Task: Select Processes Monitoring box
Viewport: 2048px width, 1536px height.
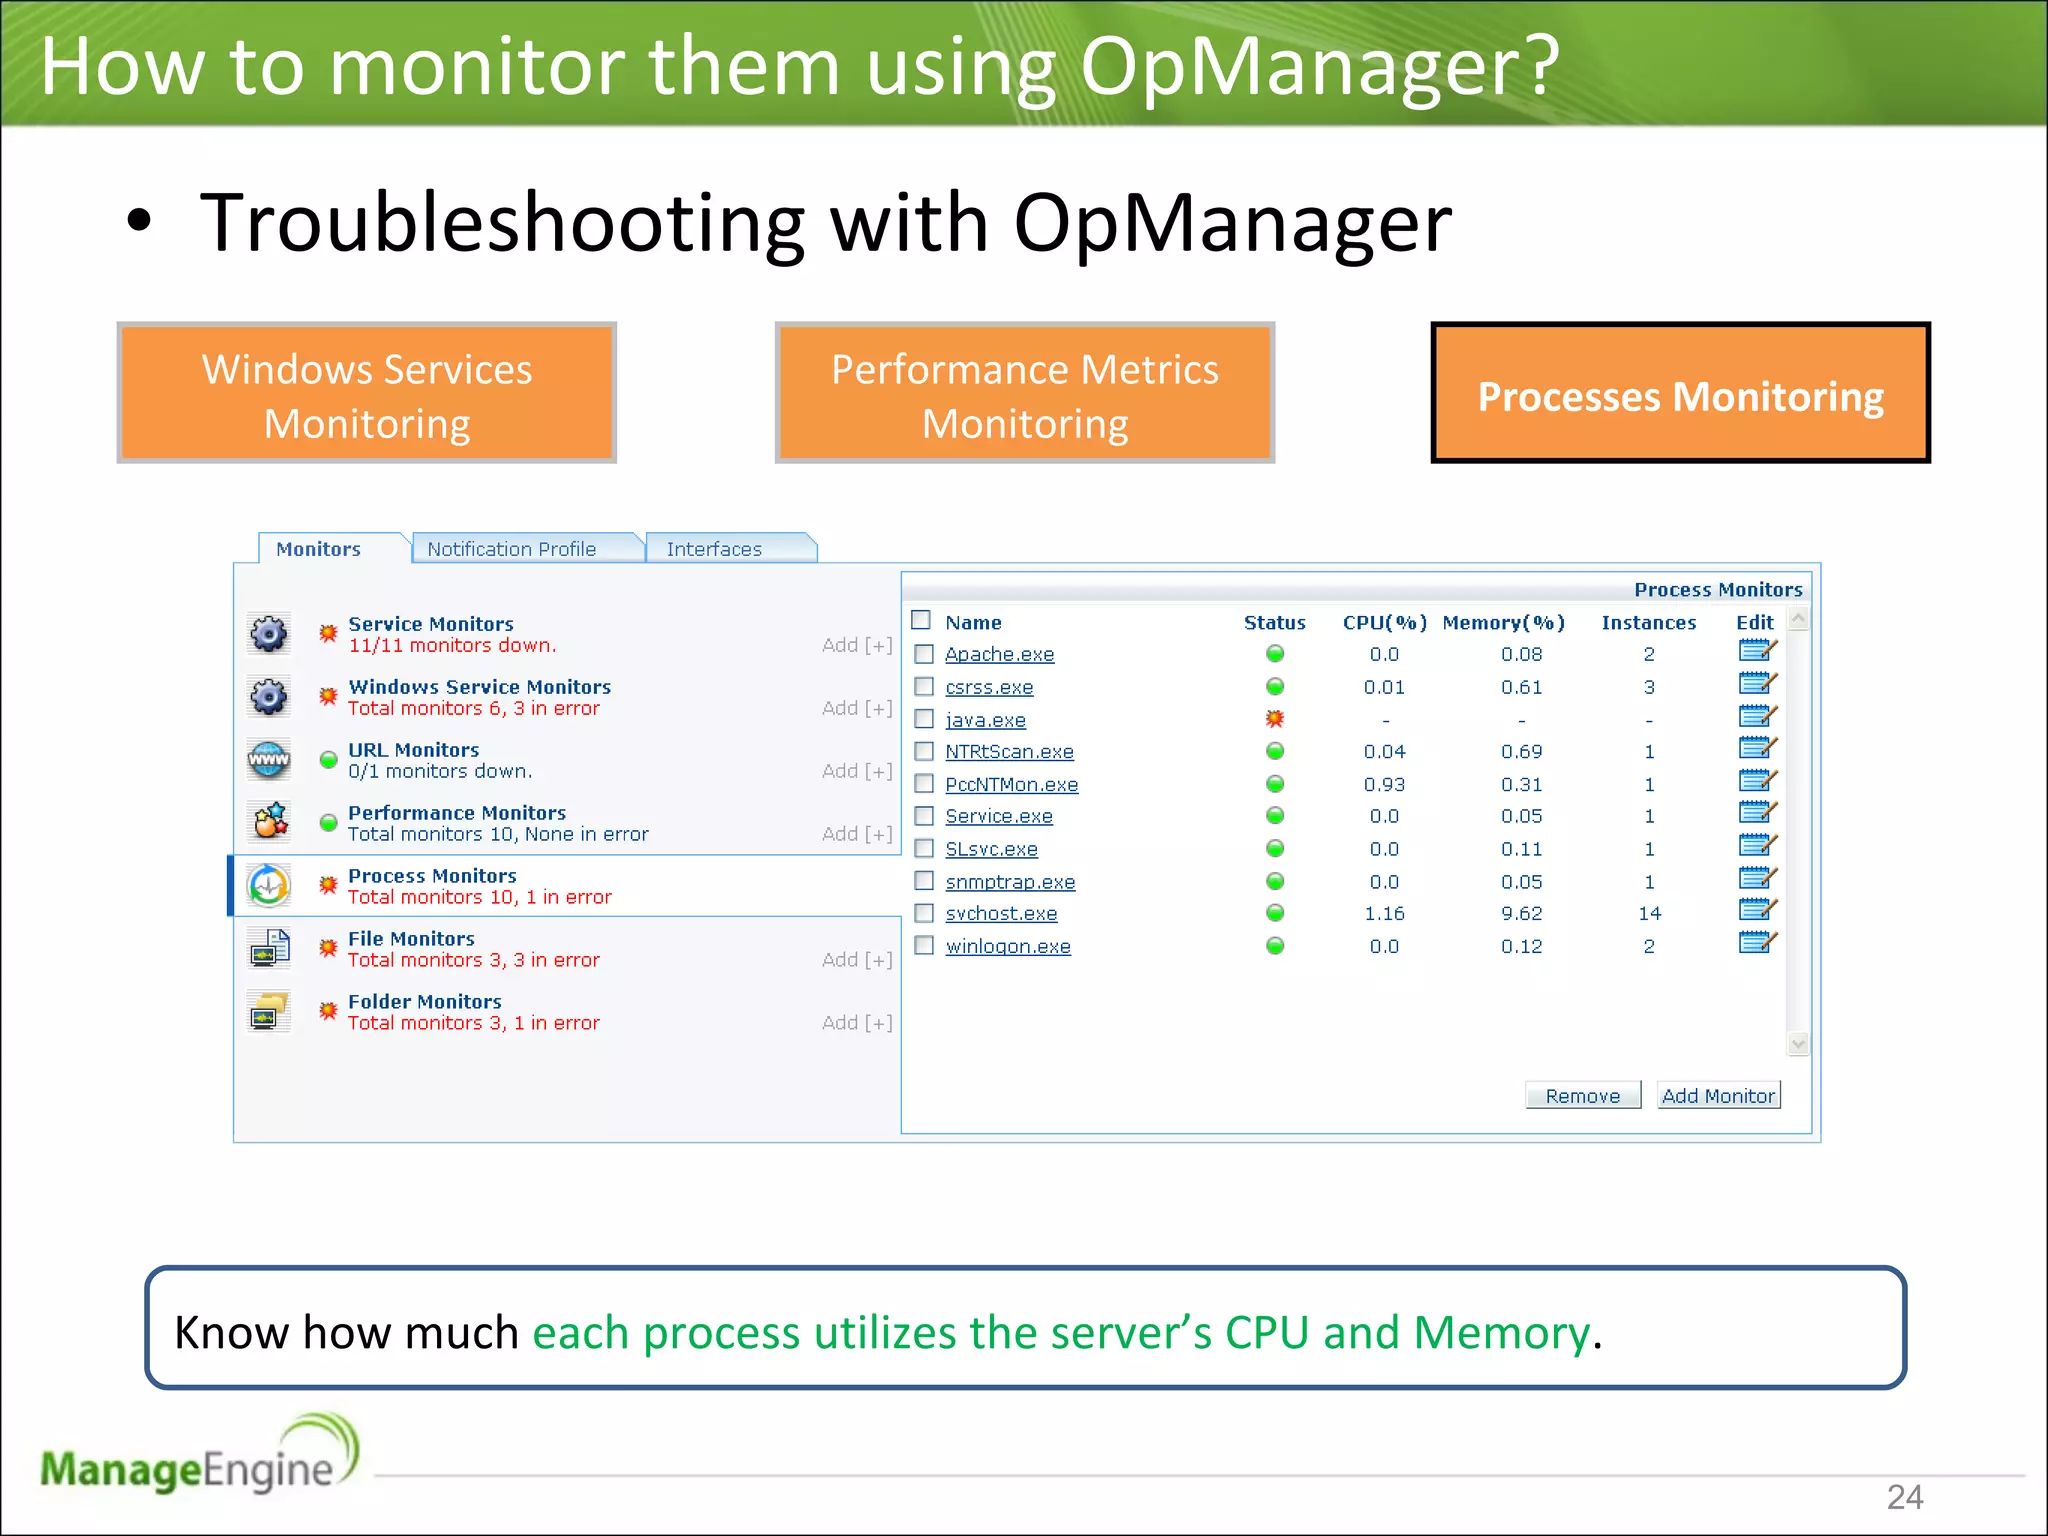Action: pyautogui.click(x=1681, y=393)
